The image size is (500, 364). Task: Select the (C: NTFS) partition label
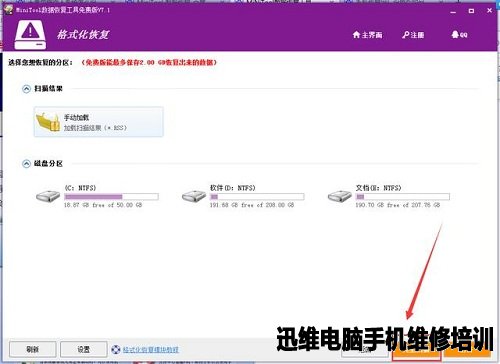click(x=80, y=188)
